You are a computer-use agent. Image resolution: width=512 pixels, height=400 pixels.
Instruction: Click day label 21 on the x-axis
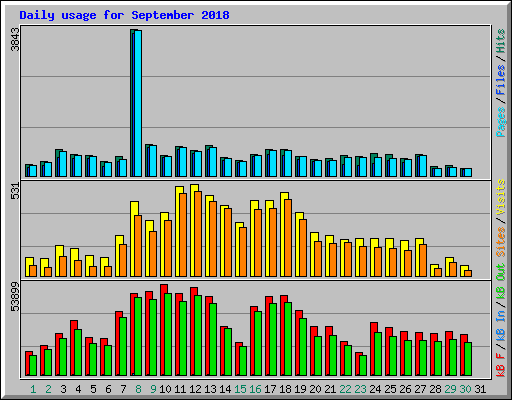point(330,389)
